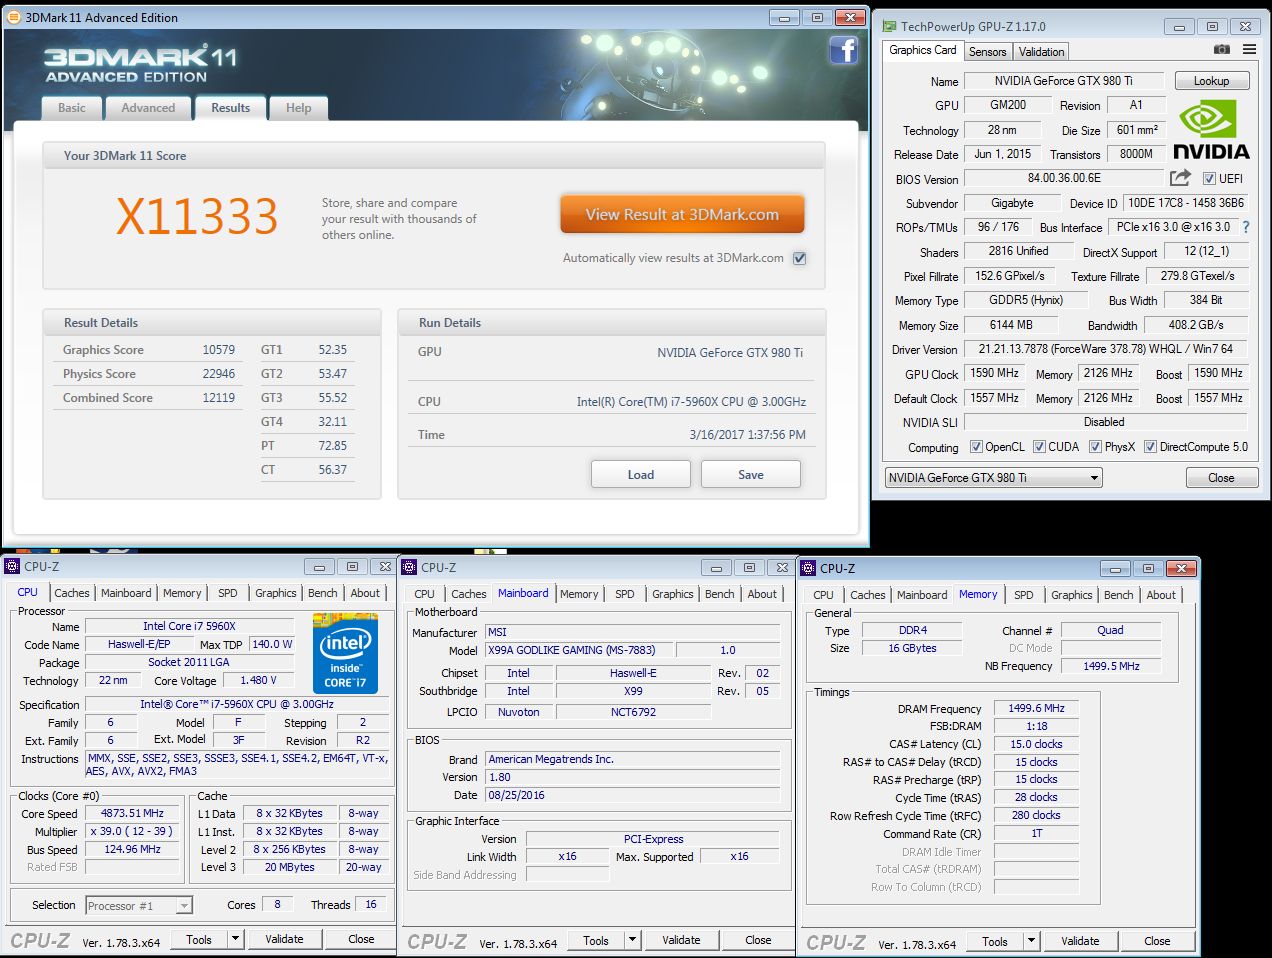Toggle automatically view results at 3DMark.com
The image size is (1272, 958).
coord(799,258)
